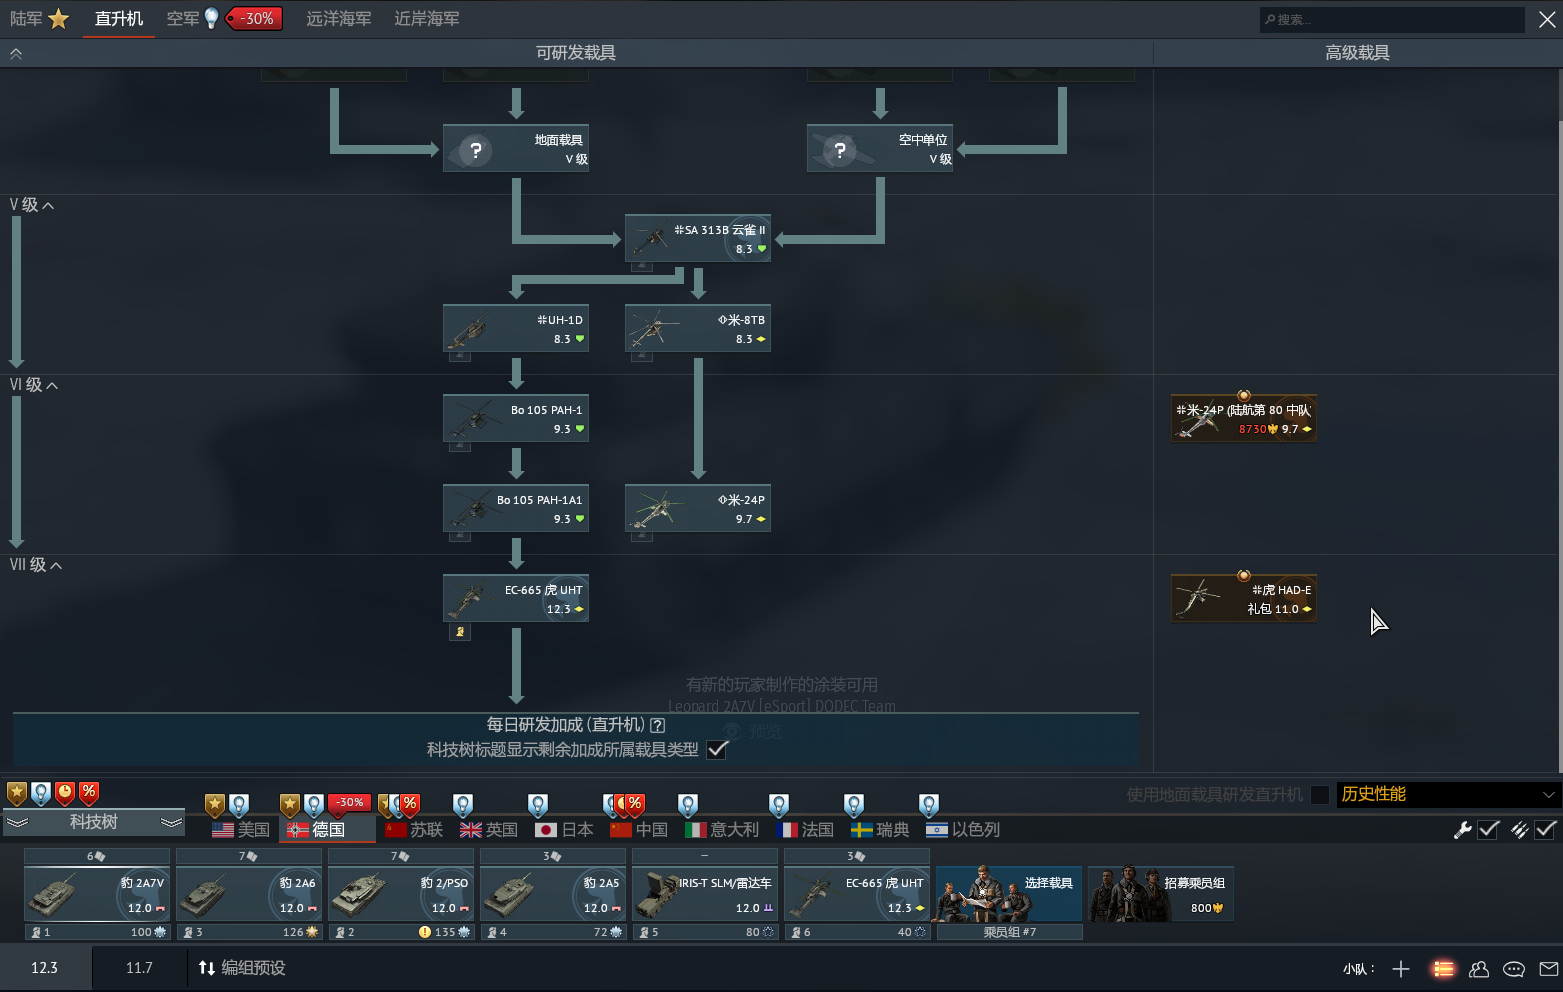
Task: Click the -30% tag above 德国
Action: (x=349, y=802)
